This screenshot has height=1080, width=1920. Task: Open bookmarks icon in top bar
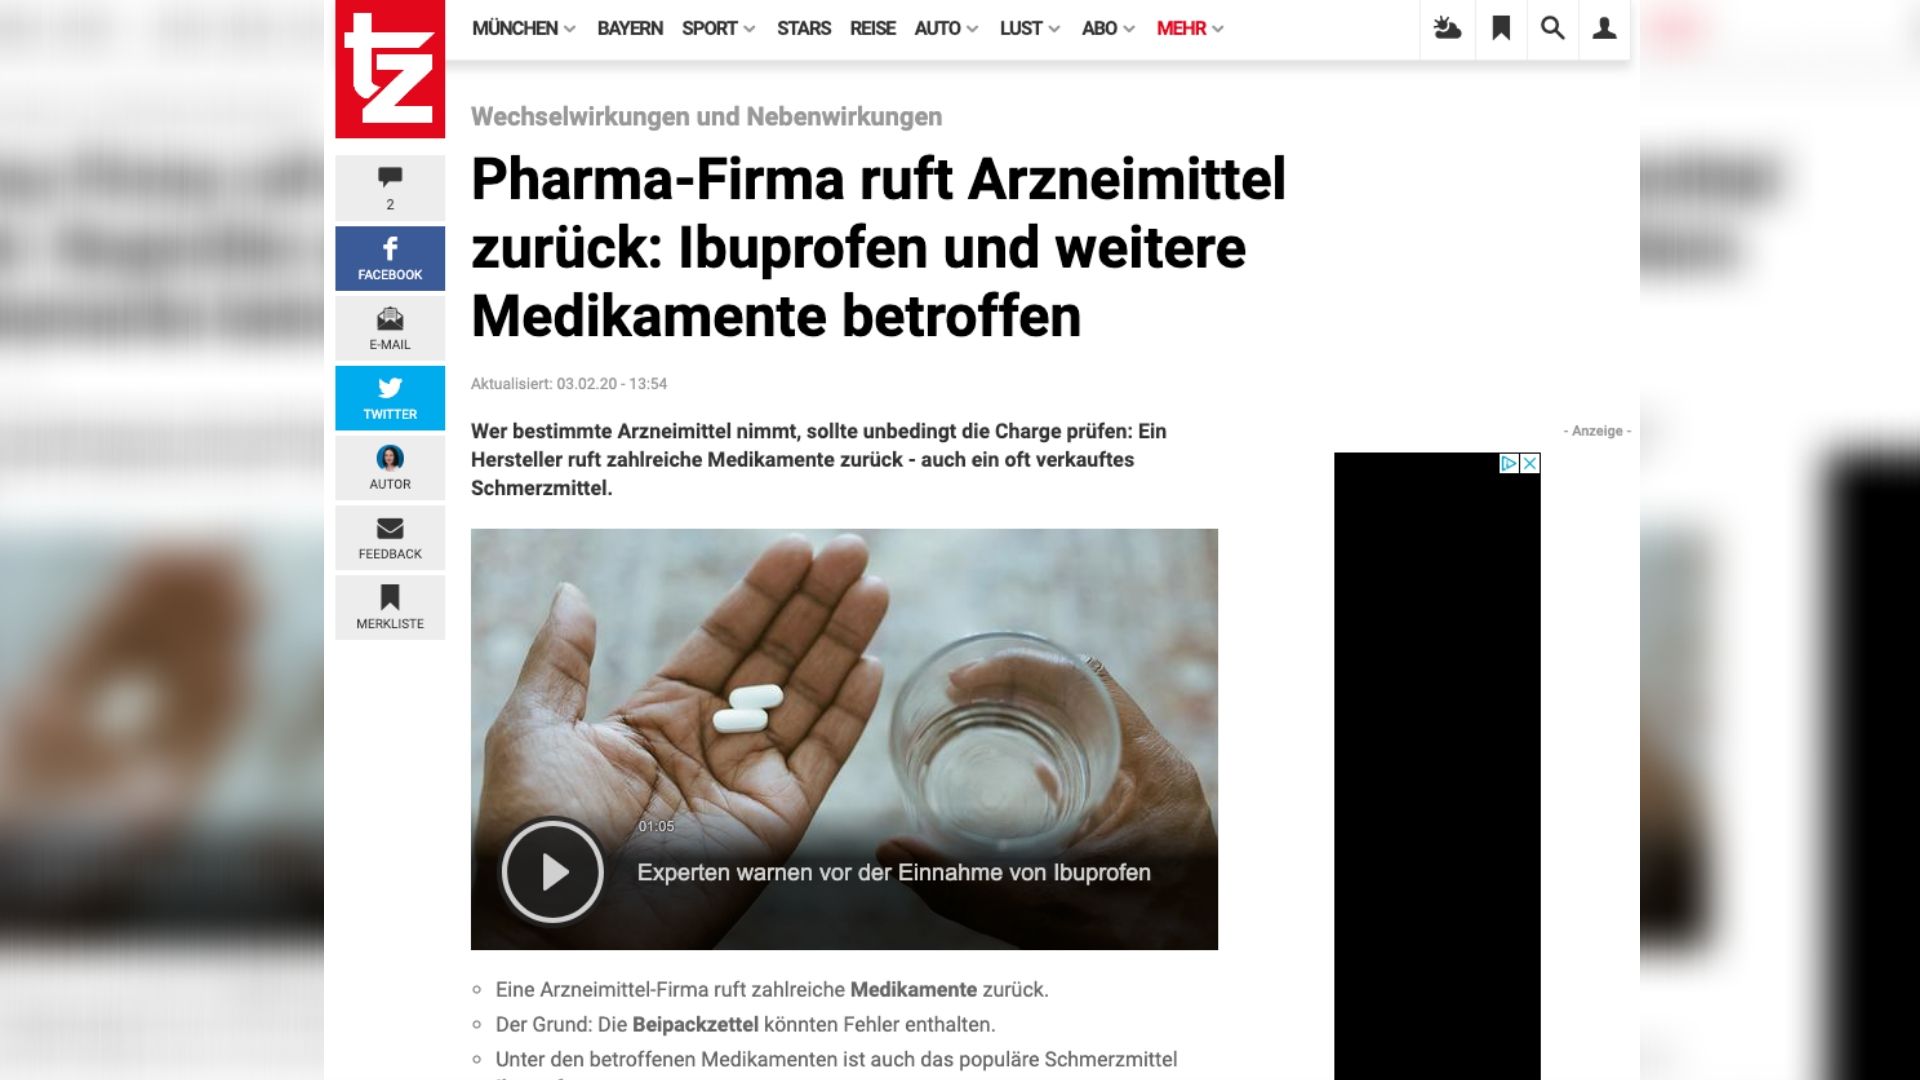coord(1501,28)
